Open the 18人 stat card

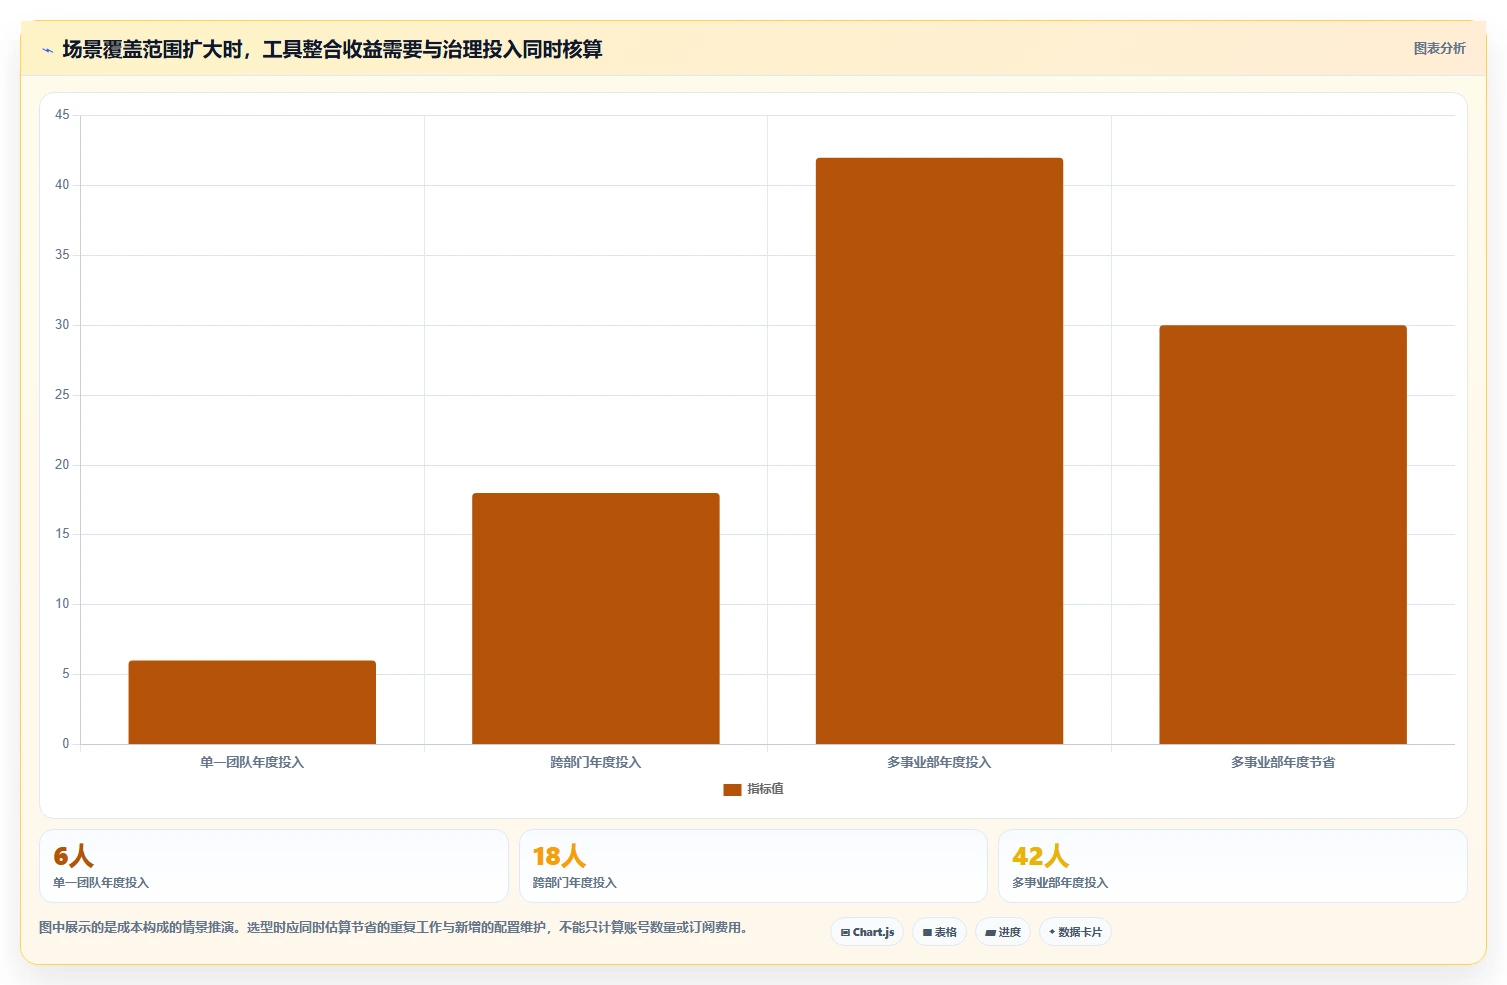753,866
